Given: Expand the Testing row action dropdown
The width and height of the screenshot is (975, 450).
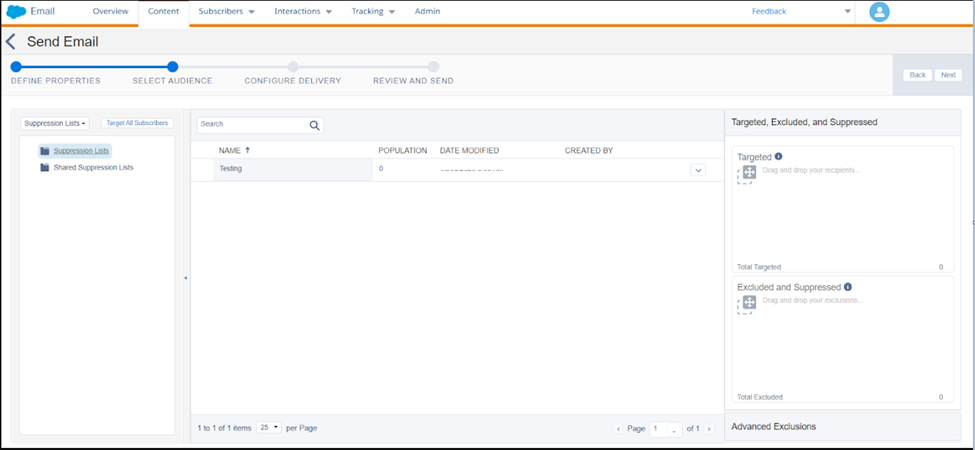Looking at the screenshot, I should click(x=698, y=170).
